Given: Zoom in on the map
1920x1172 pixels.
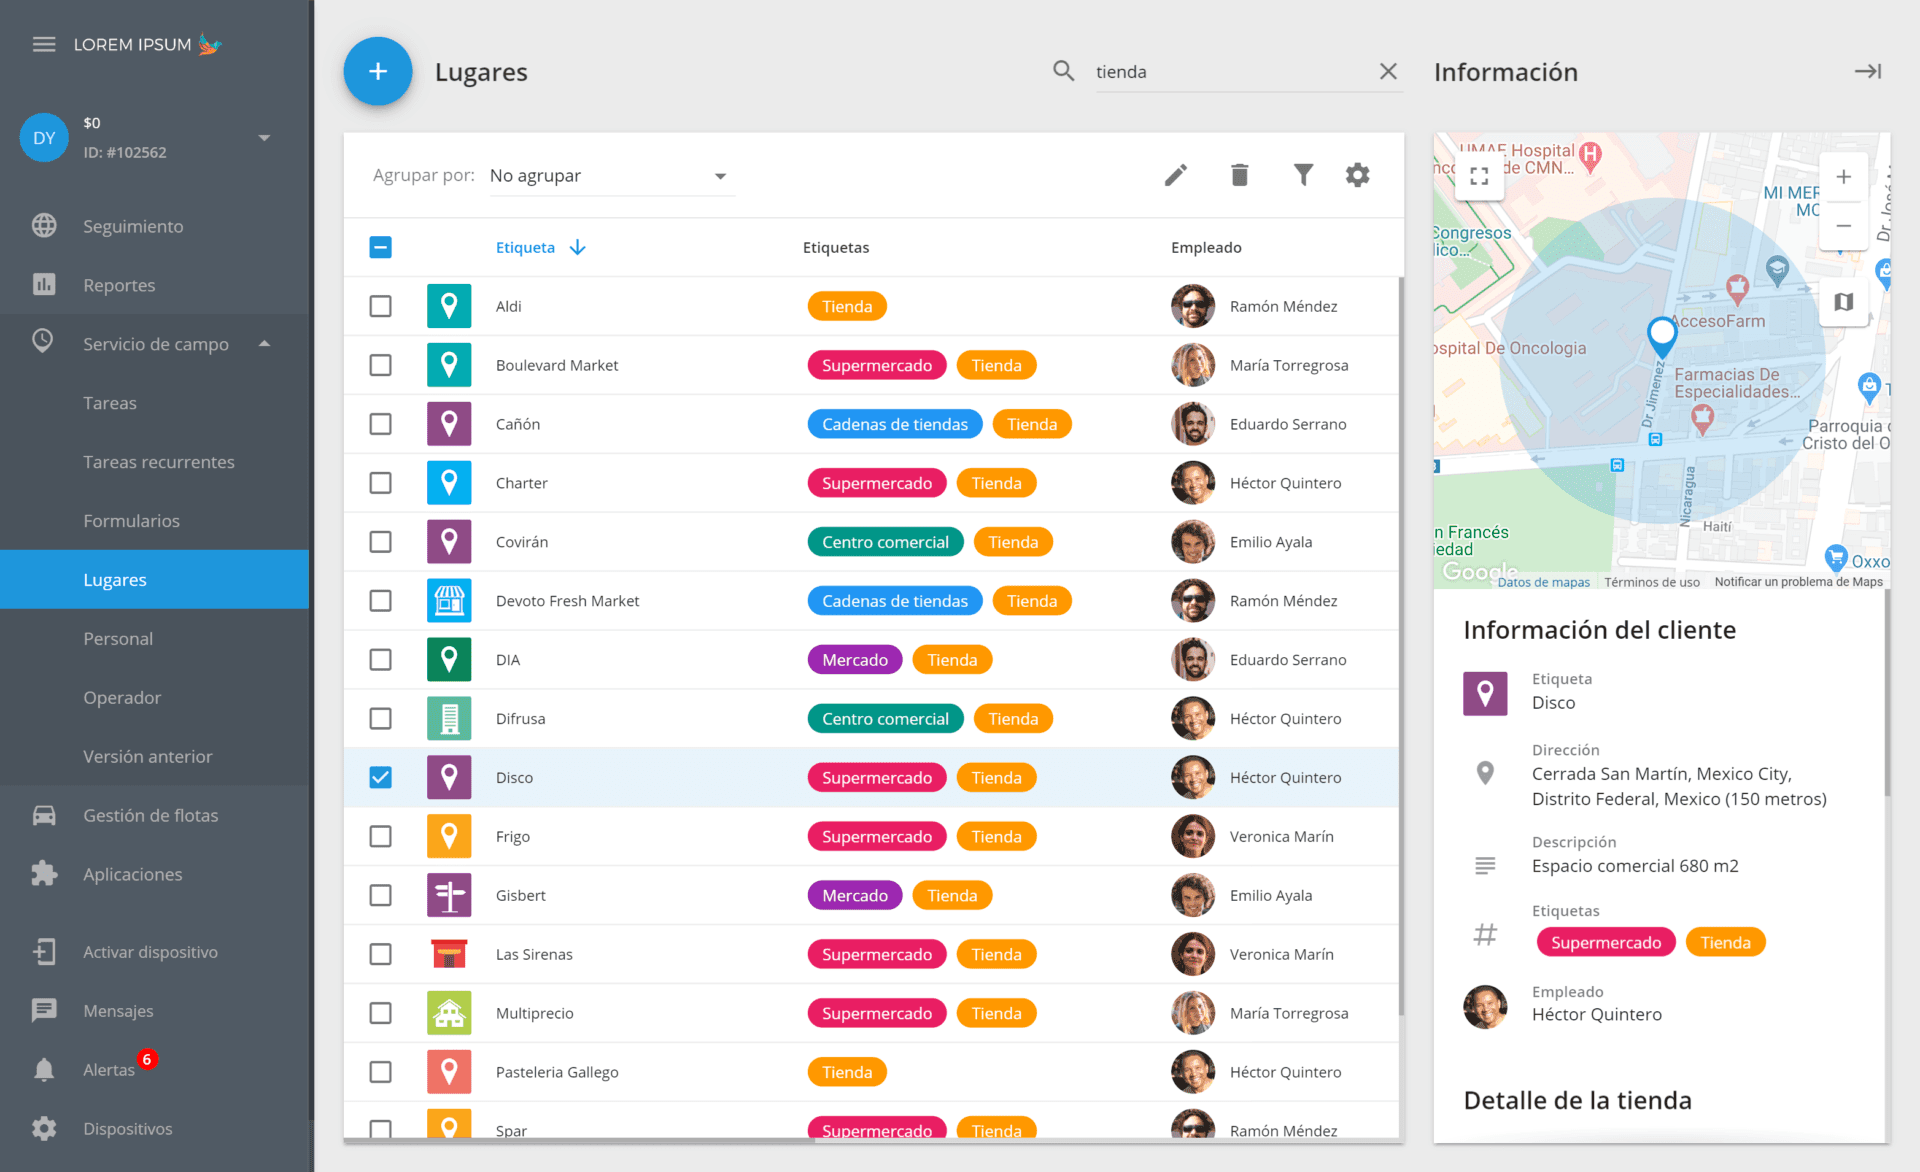Looking at the screenshot, I should [1843, 177].
